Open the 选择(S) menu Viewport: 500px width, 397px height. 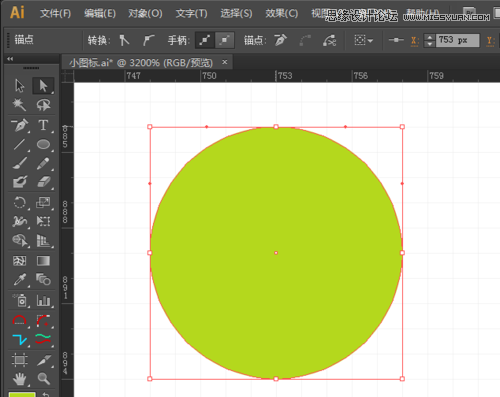[236, 13]
